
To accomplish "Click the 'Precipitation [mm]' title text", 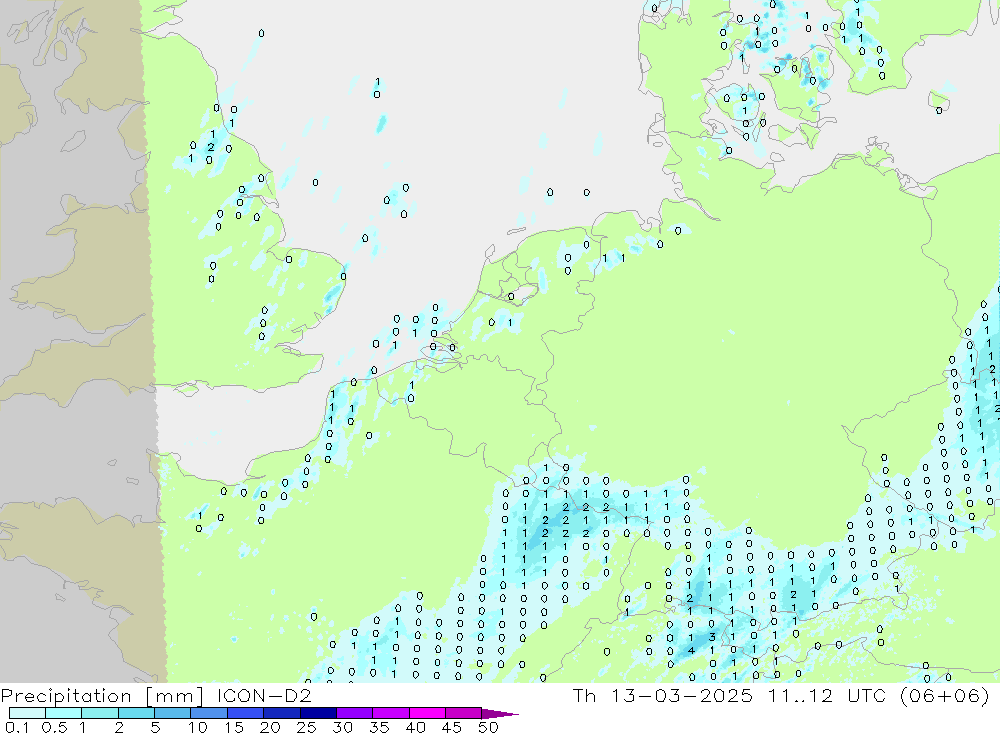I will point(102,695).
